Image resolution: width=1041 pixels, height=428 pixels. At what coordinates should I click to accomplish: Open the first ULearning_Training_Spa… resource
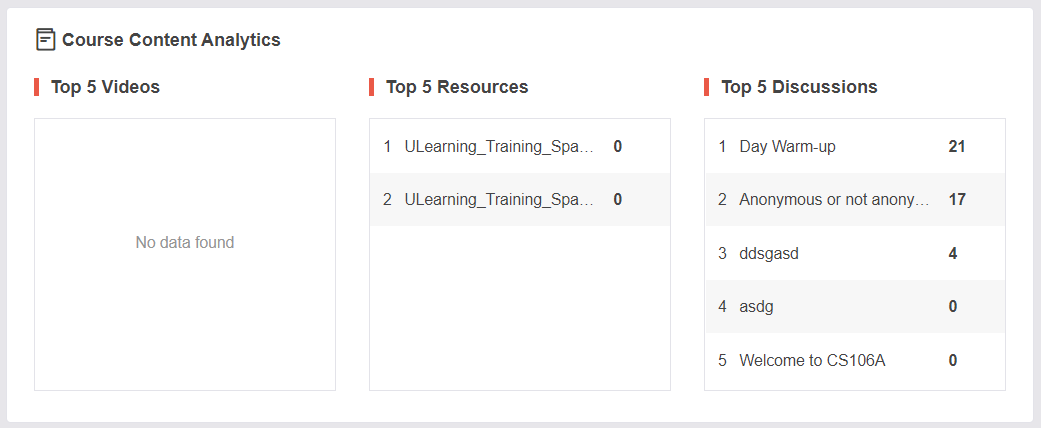coord(520,147)
